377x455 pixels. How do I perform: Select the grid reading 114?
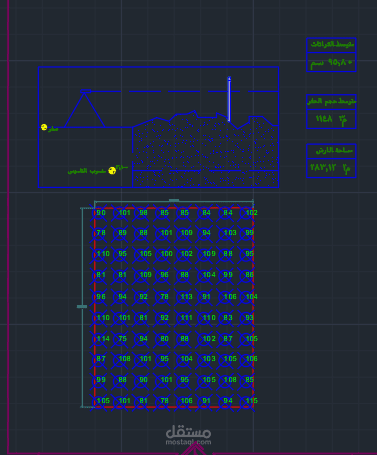point(103,339)
